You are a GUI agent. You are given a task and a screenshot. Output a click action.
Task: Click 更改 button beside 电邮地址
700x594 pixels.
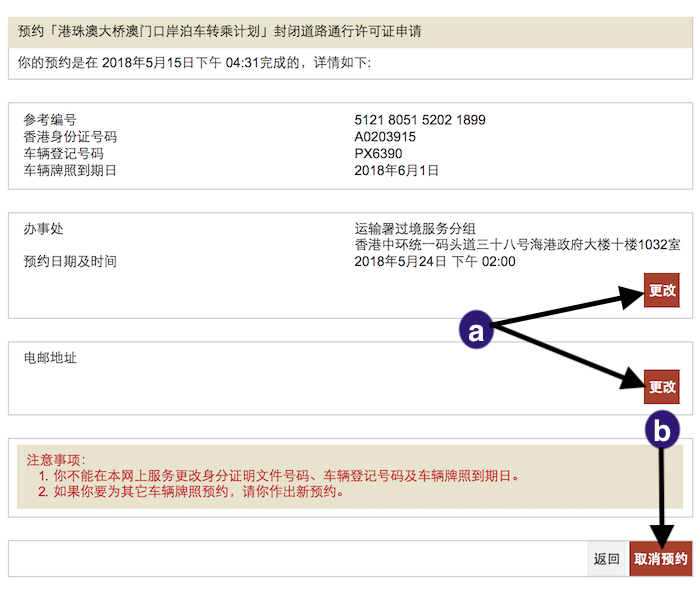pos(661,386)
